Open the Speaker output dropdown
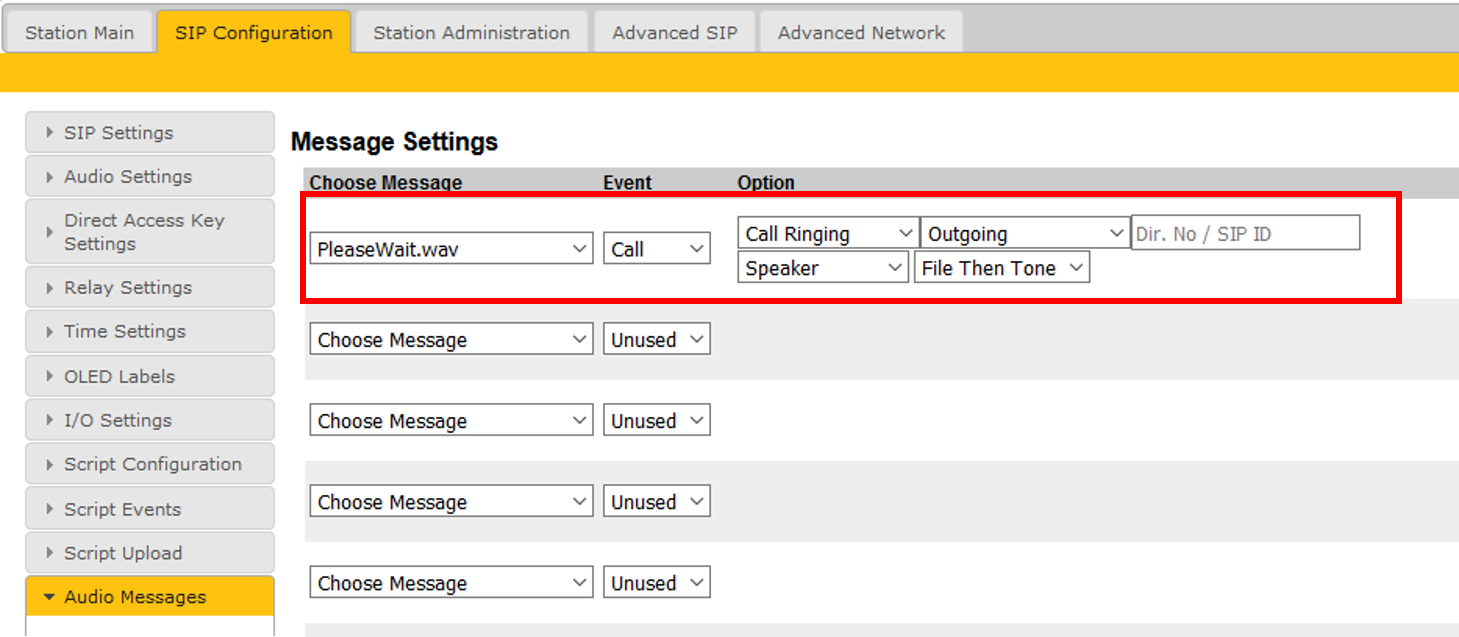The width and height of the screenshot is (1459, 637). tap(823, 268)
